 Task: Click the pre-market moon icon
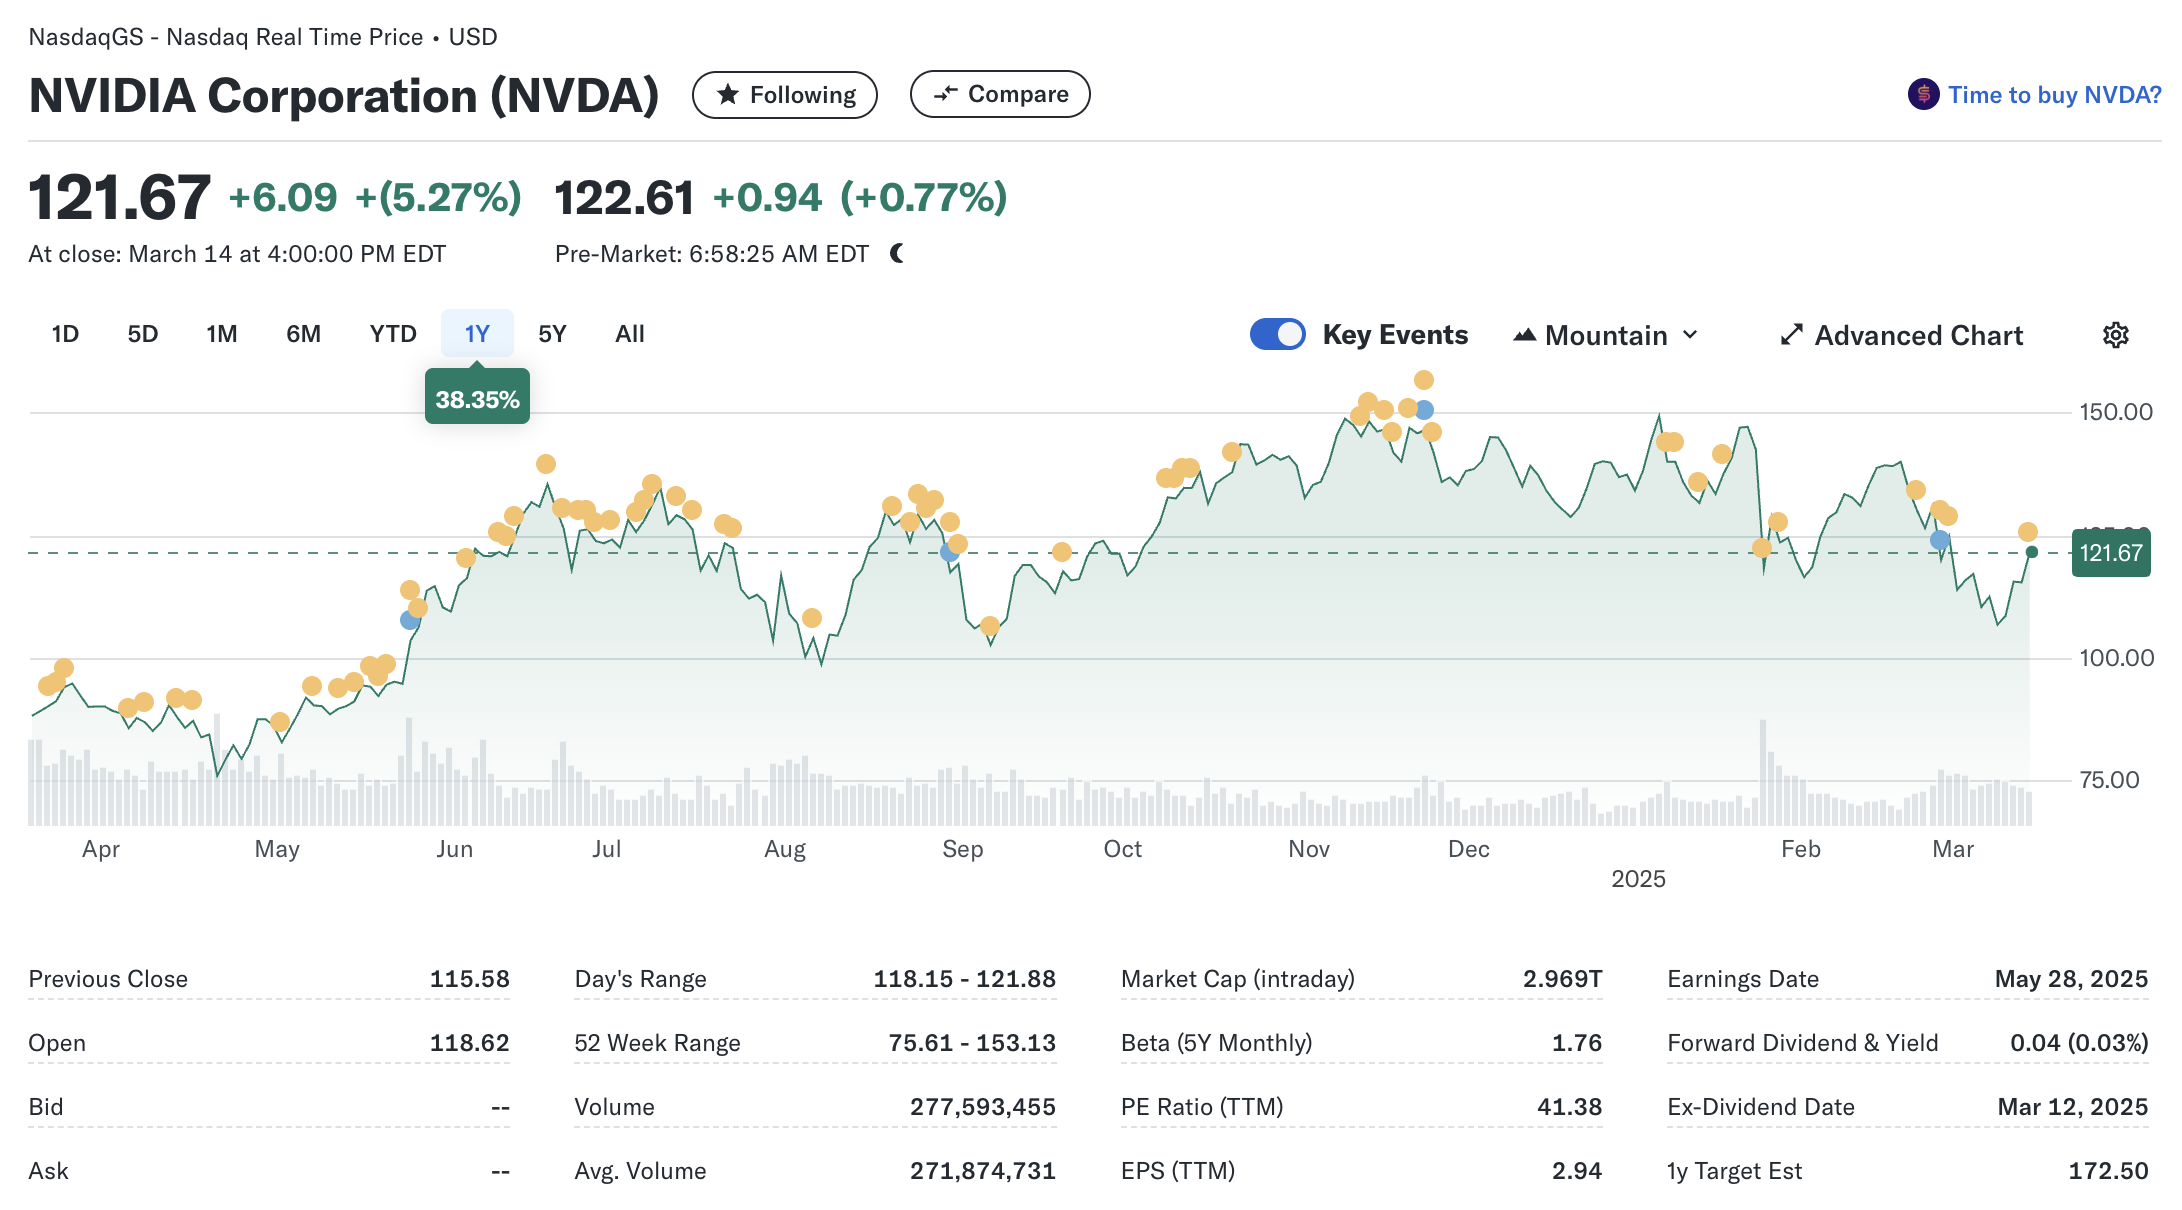897,254
